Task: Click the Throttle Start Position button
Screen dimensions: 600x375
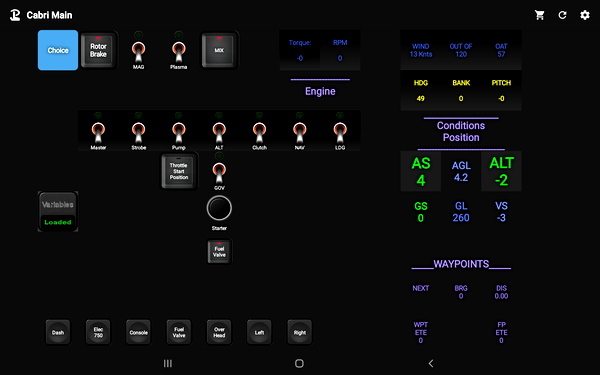Action: (179, 171)
